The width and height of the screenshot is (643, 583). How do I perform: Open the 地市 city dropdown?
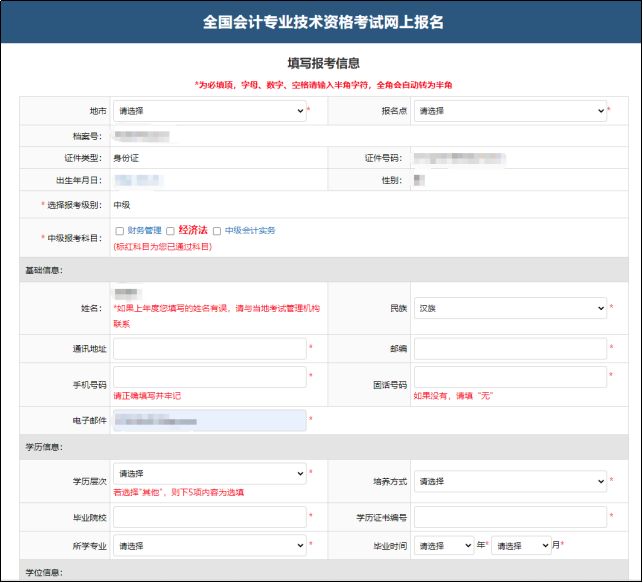click(209, 111)
